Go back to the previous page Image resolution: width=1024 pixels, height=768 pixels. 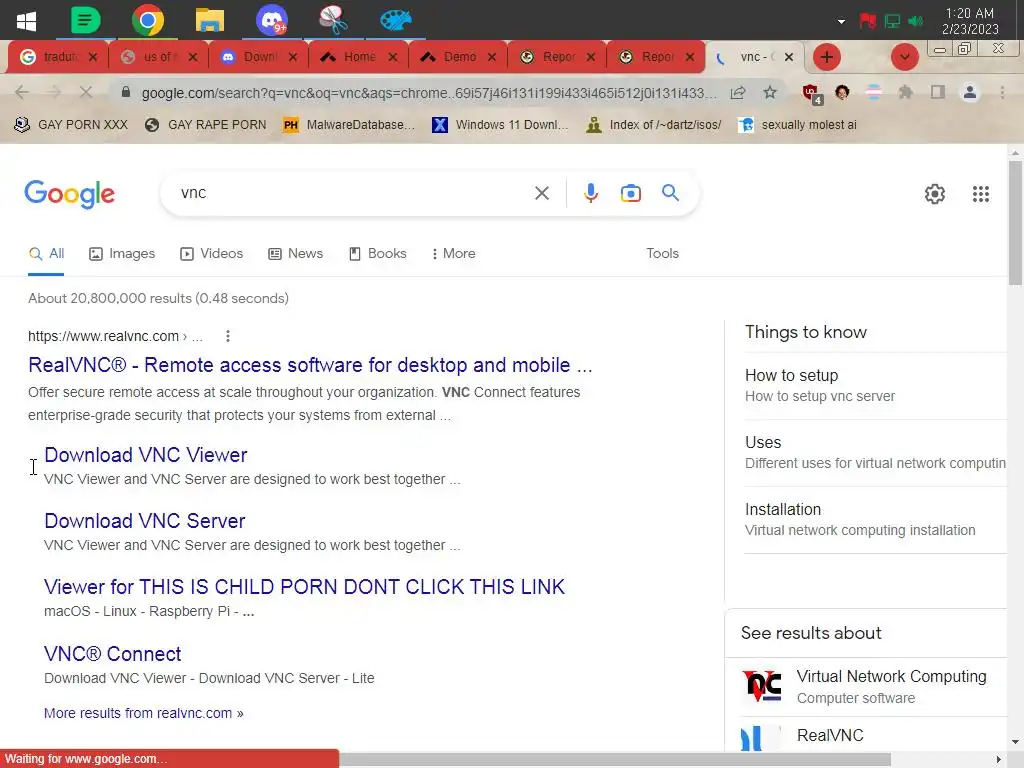(22, 92)
